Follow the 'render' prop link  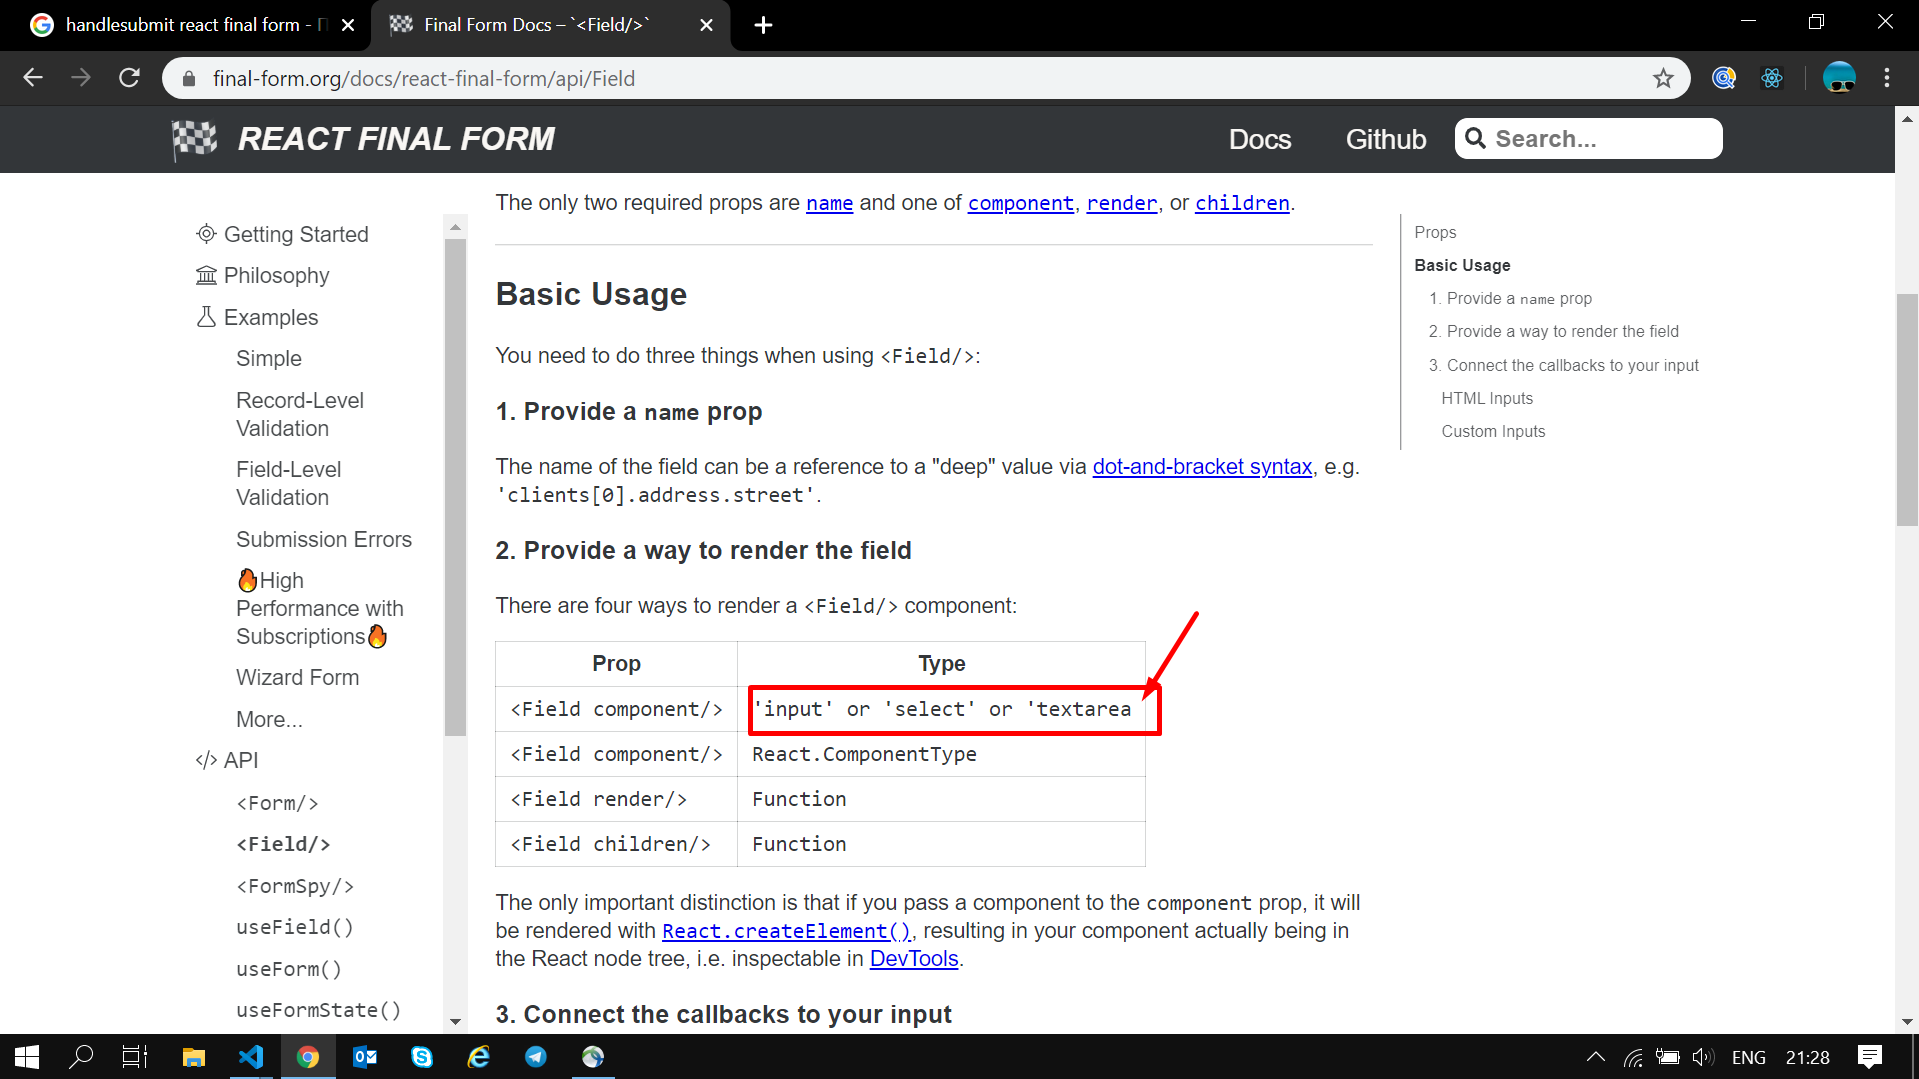coord(1122,203)
